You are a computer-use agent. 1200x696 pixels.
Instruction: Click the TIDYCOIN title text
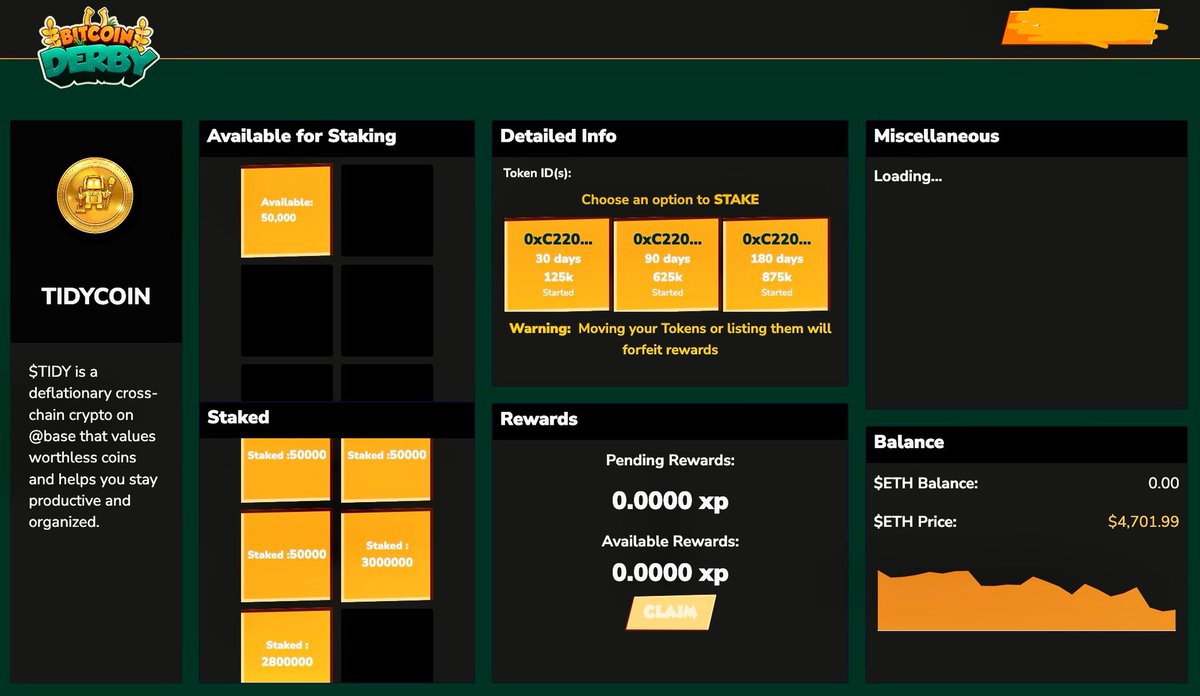tap(96, 297)
